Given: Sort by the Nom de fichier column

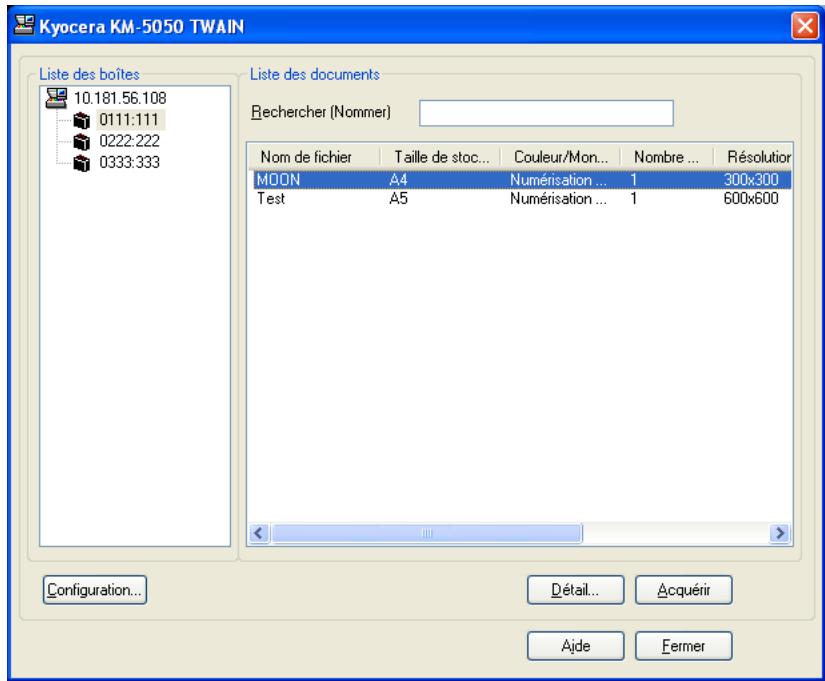Looking at the screenshot, I should 315,157.
